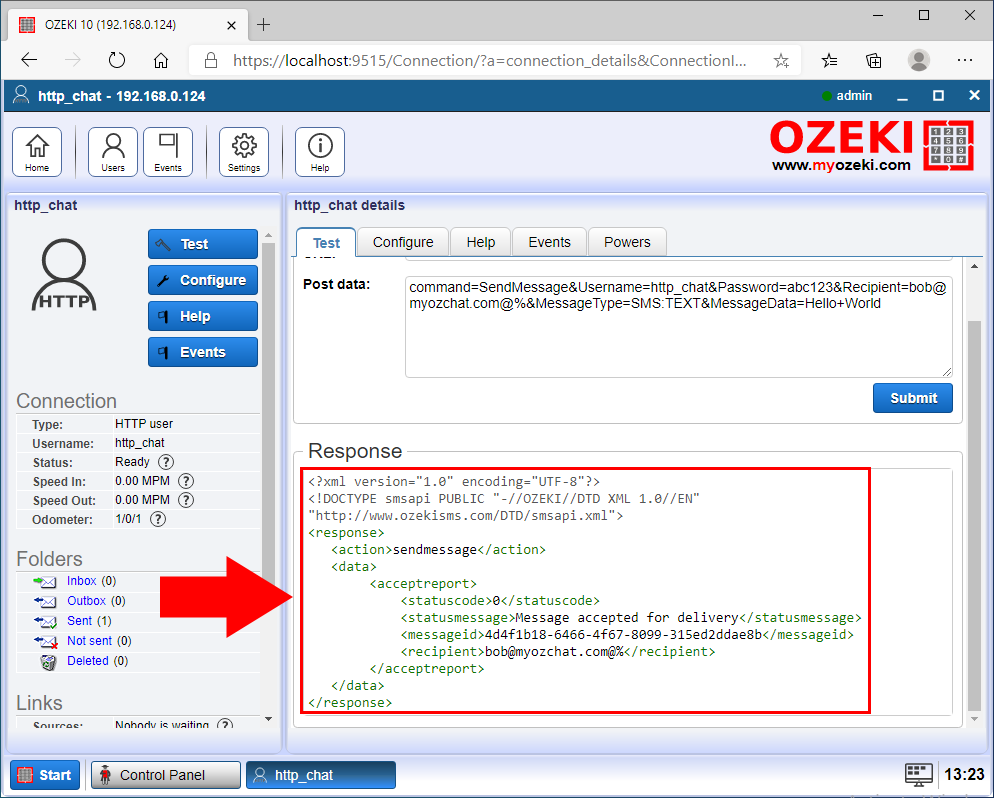This screenshot has width=994, height=798.
Task: Click inside the Post data text field
Action: point(678,340)
